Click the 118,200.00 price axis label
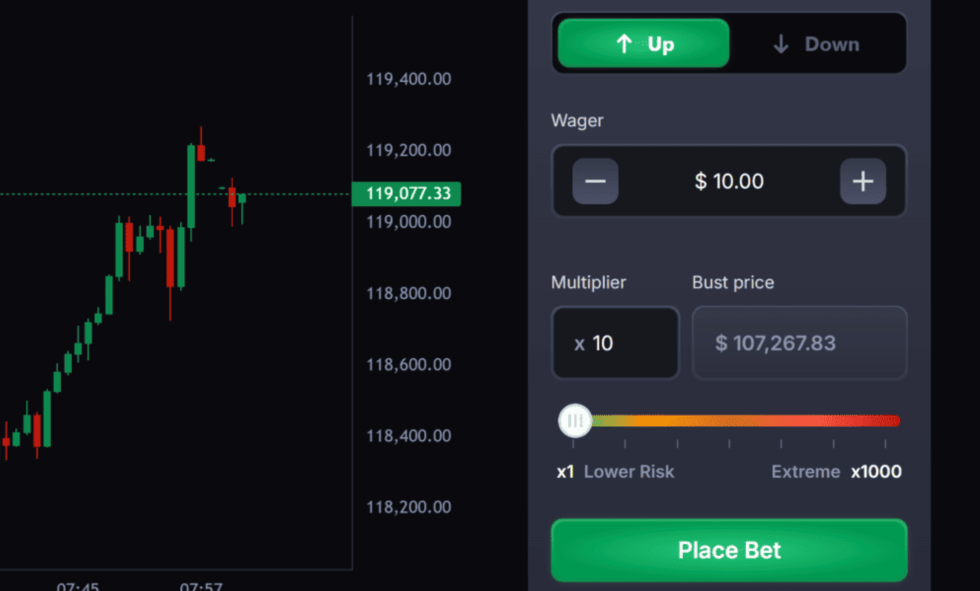This screenshot has height=591, width=980. (408, 507)
